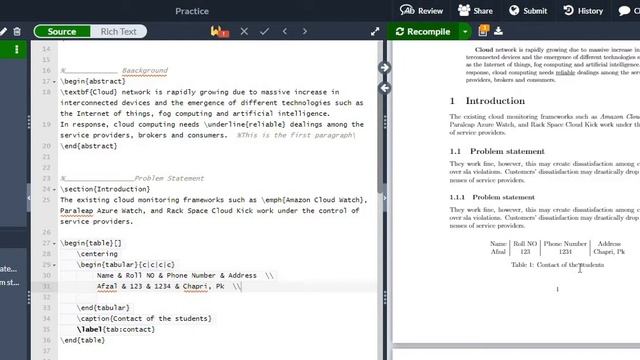Open project History
Screen dimensions: 640x360
pos(583,11)
